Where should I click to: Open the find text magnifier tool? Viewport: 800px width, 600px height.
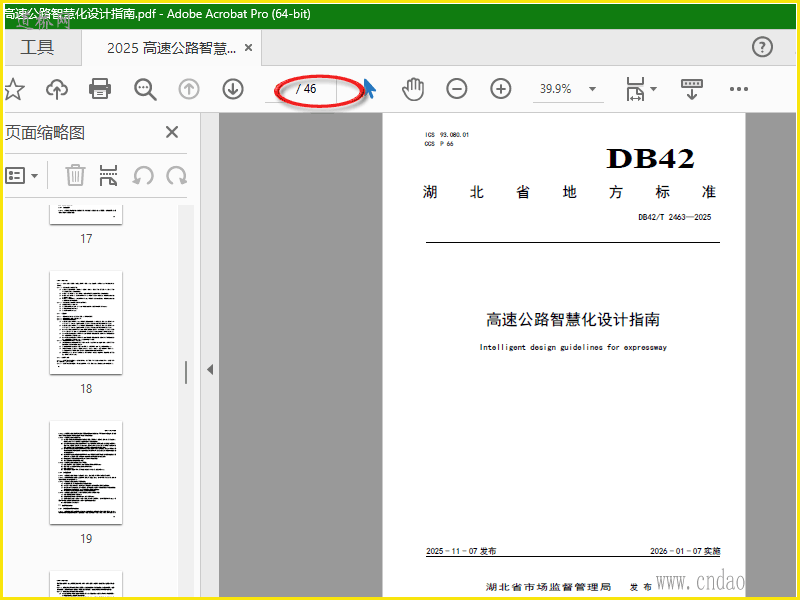(145, 89)
